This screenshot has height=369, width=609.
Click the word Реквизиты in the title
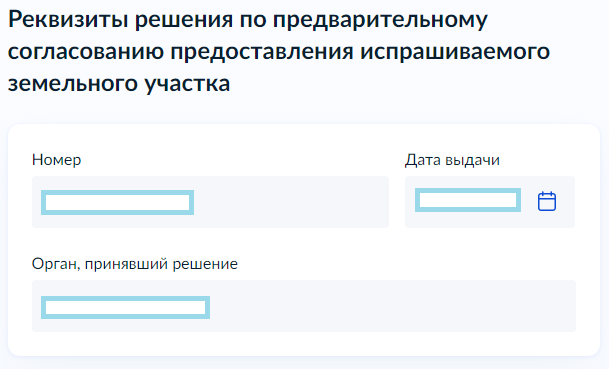pyautogui.click(x=68, y=19)
